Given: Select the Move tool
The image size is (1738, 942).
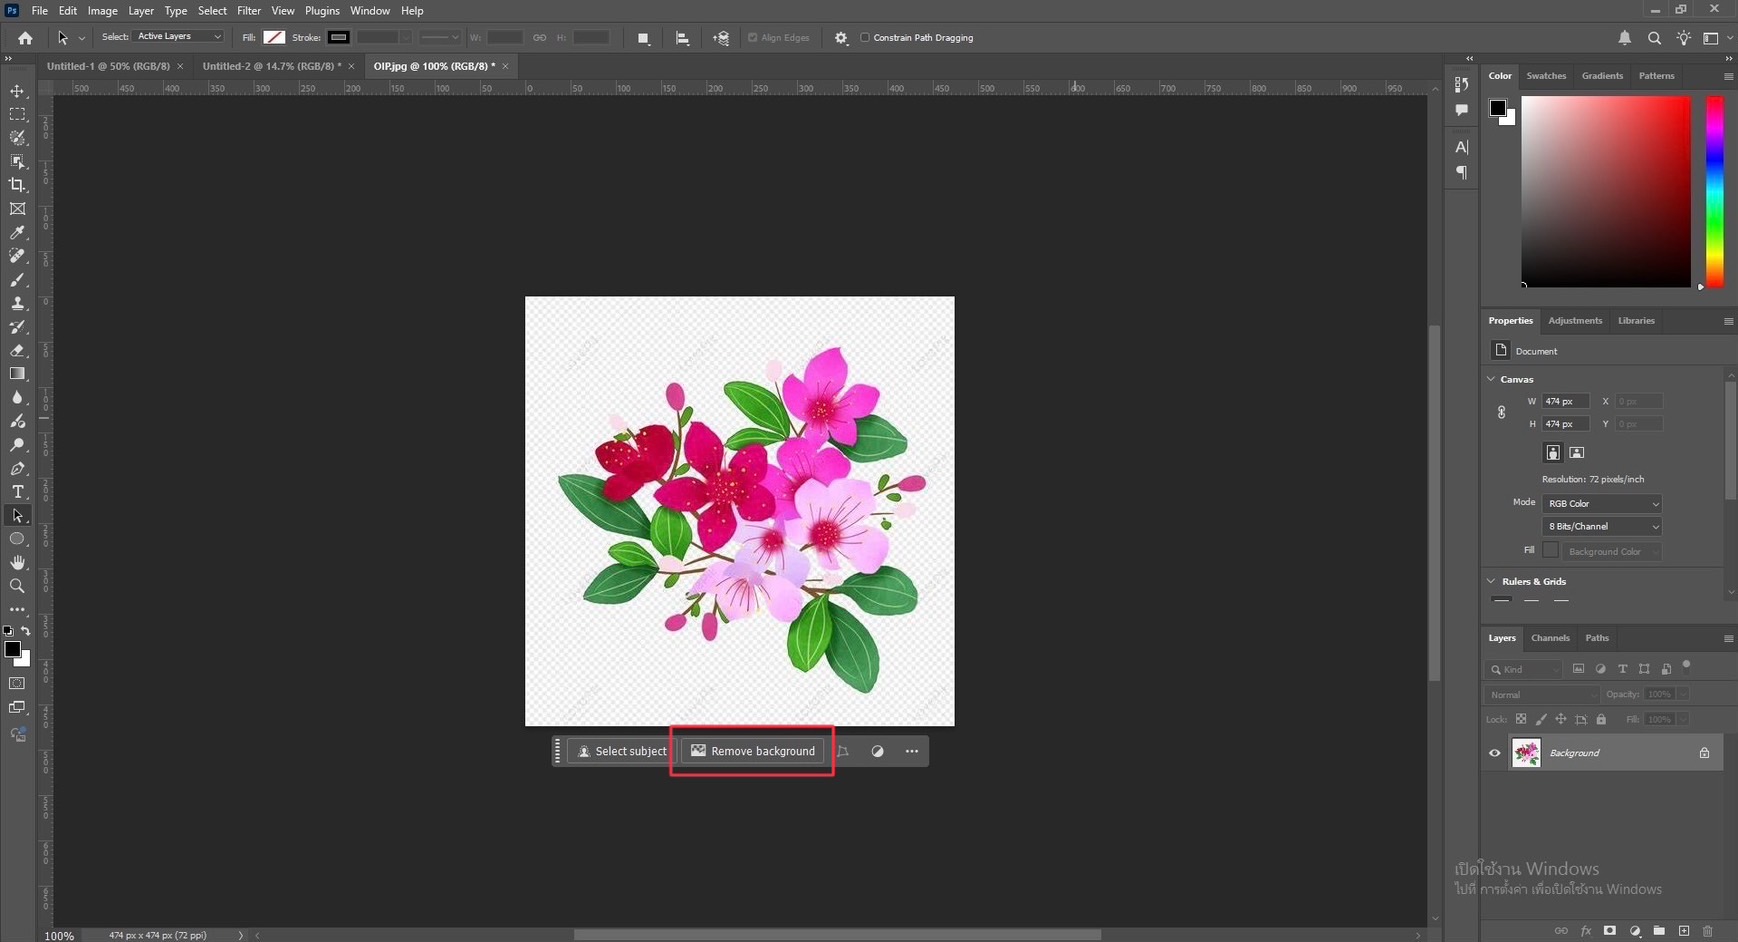Looking at the screenshot, I should click(x=17, y=91).
